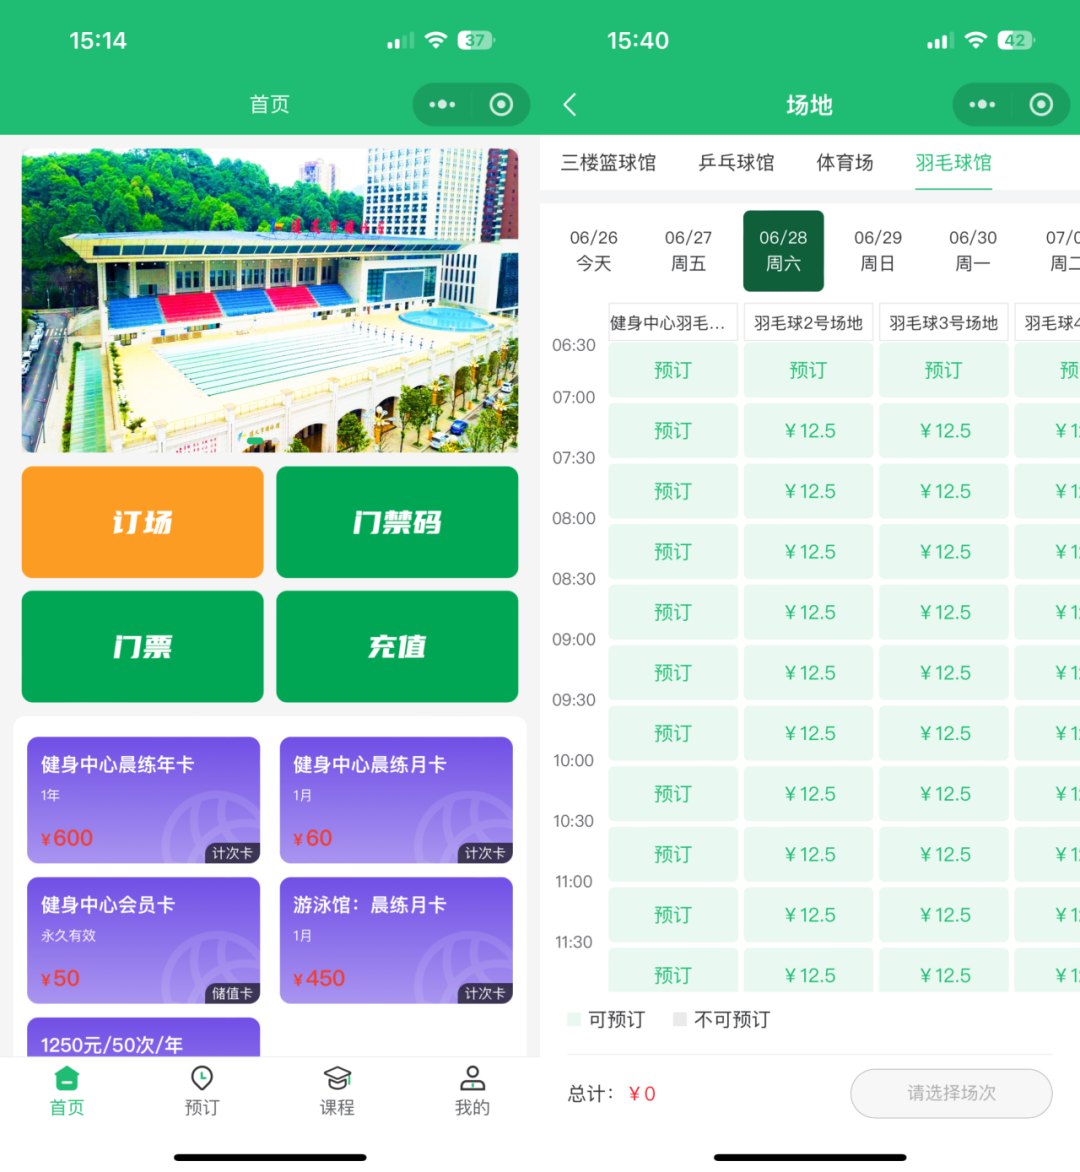The height and width of the screenshot is (1172, 1080).
Task: Tap the 06:30 预订 cell for 健身中心羽毛球
Action: click(672, 370)
